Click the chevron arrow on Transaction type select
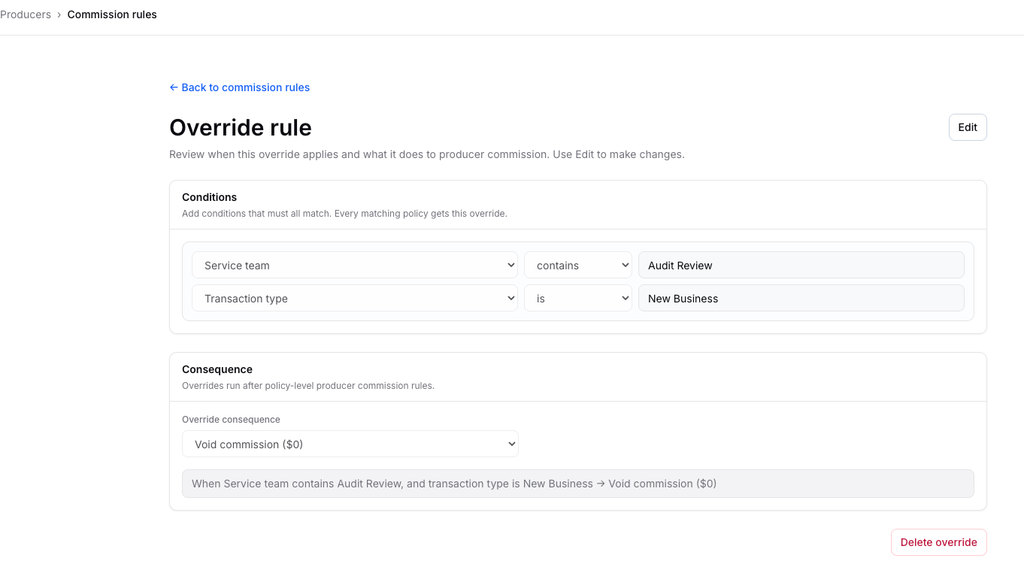 coord(511,298)
